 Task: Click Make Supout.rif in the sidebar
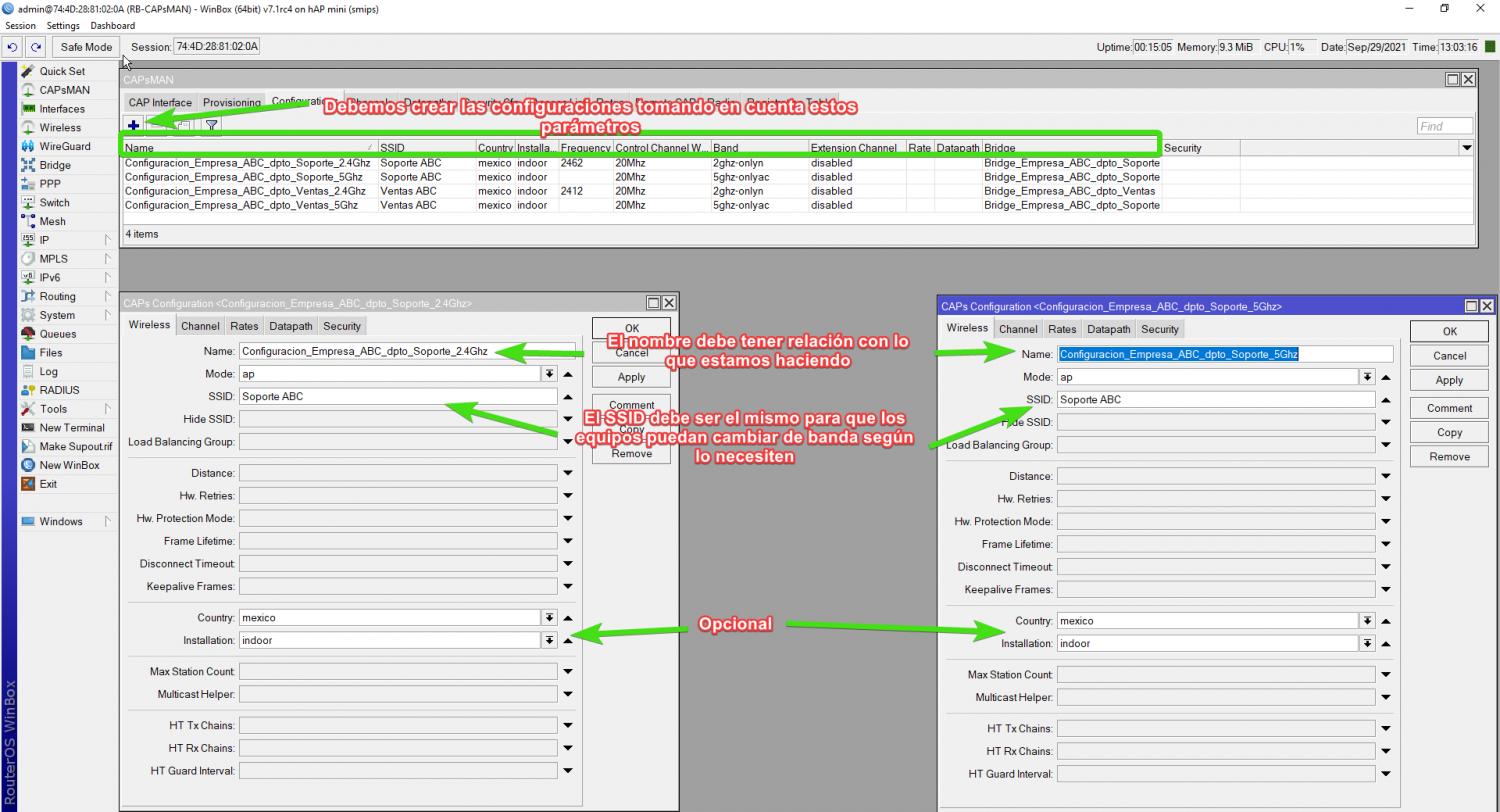(75, 446)
